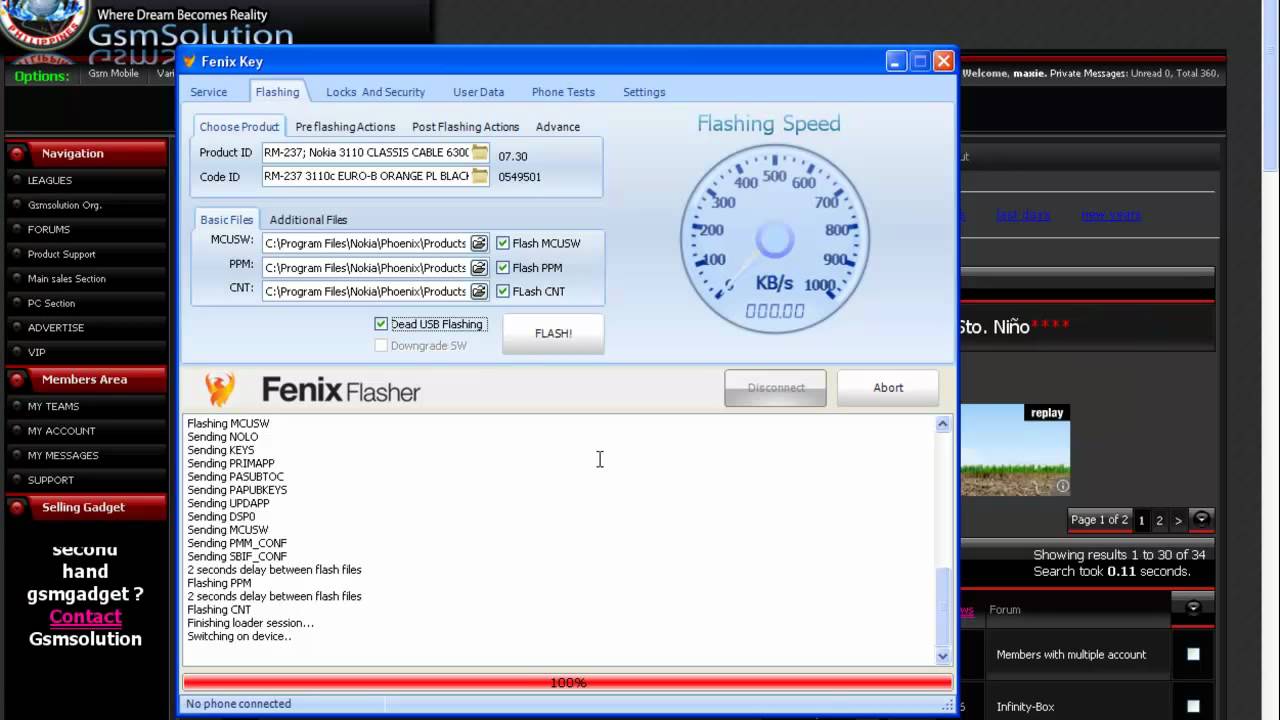Click the red 100% progress bar
1280x720 pixels.
coord(567,683)
